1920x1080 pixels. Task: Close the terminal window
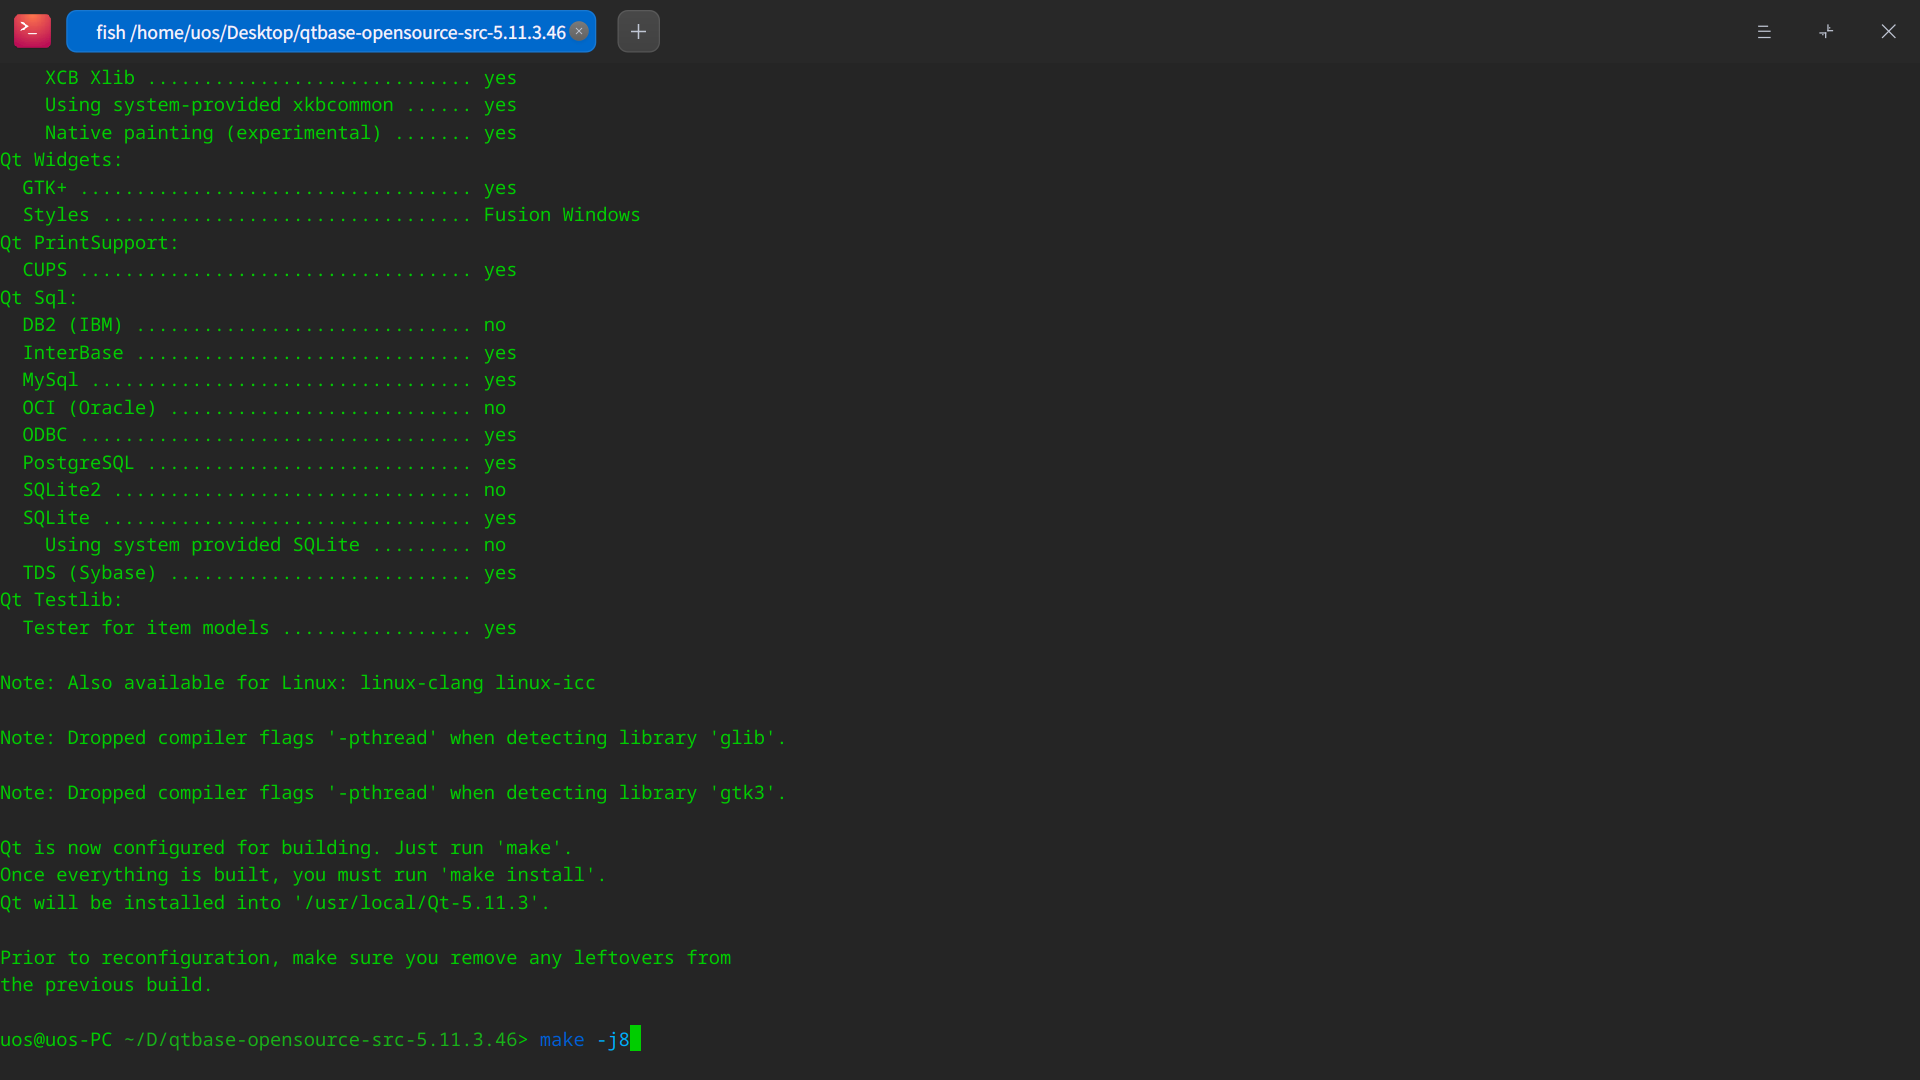(x=1888, y=32)
